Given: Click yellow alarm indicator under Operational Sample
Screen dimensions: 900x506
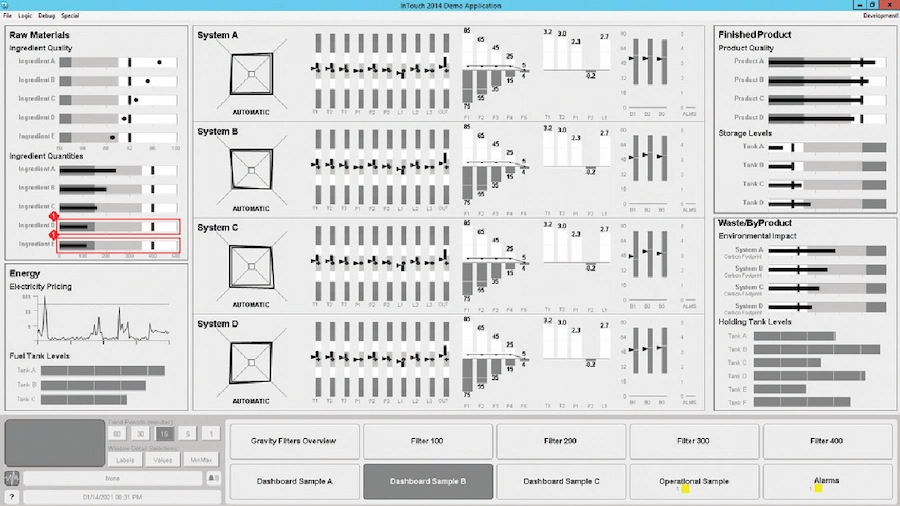Looking at the screenshot, I should pos(685,489).
